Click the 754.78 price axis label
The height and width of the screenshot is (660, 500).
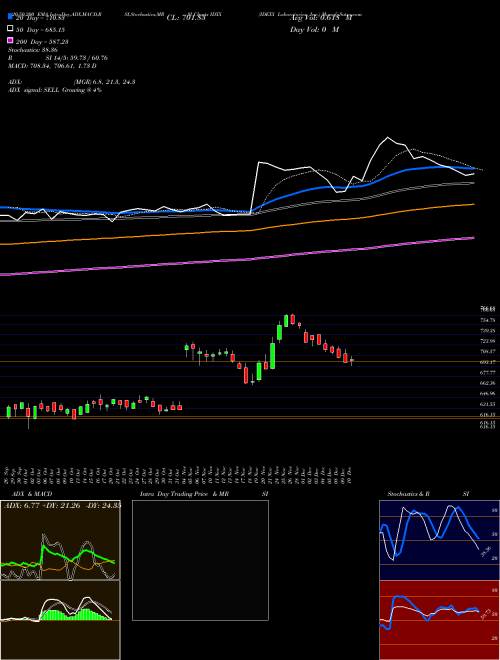[x=487, y=320]
